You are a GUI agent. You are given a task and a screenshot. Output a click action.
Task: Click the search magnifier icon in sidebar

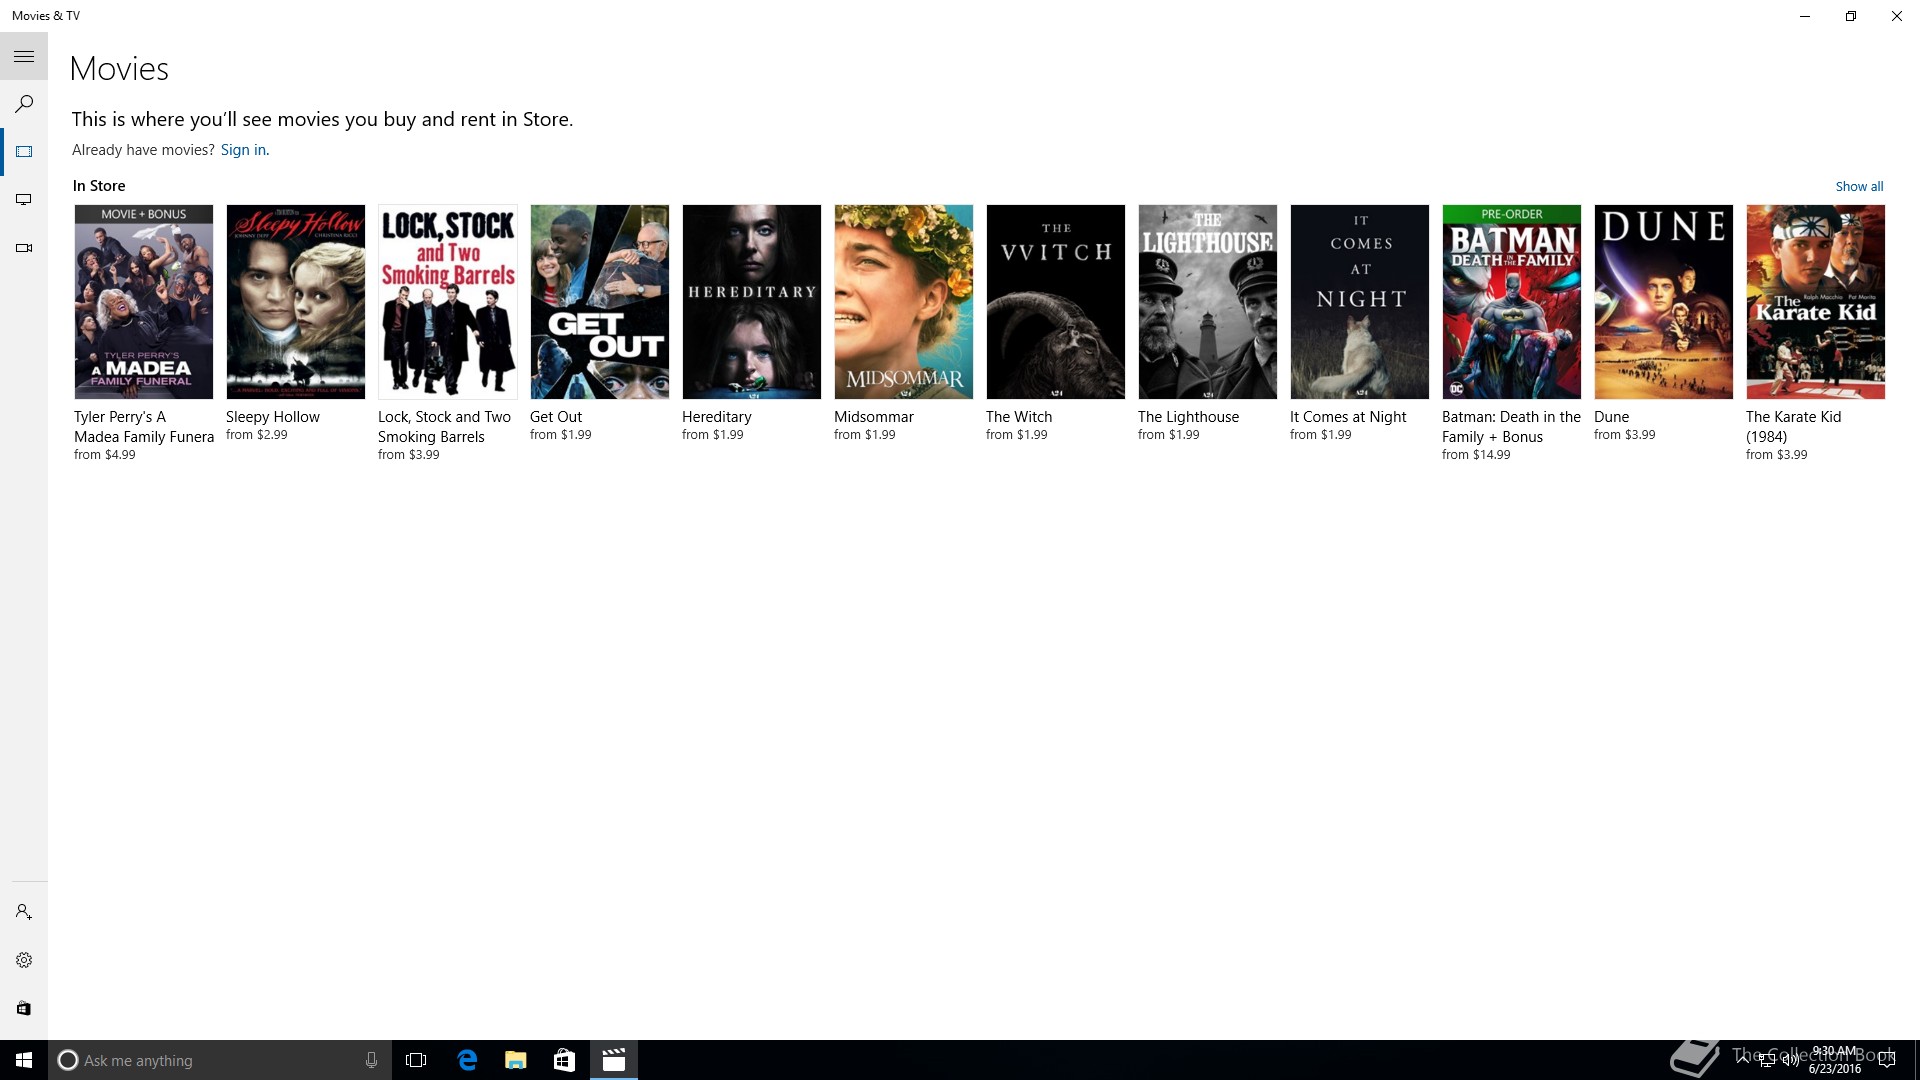click(x=24, y=104)
